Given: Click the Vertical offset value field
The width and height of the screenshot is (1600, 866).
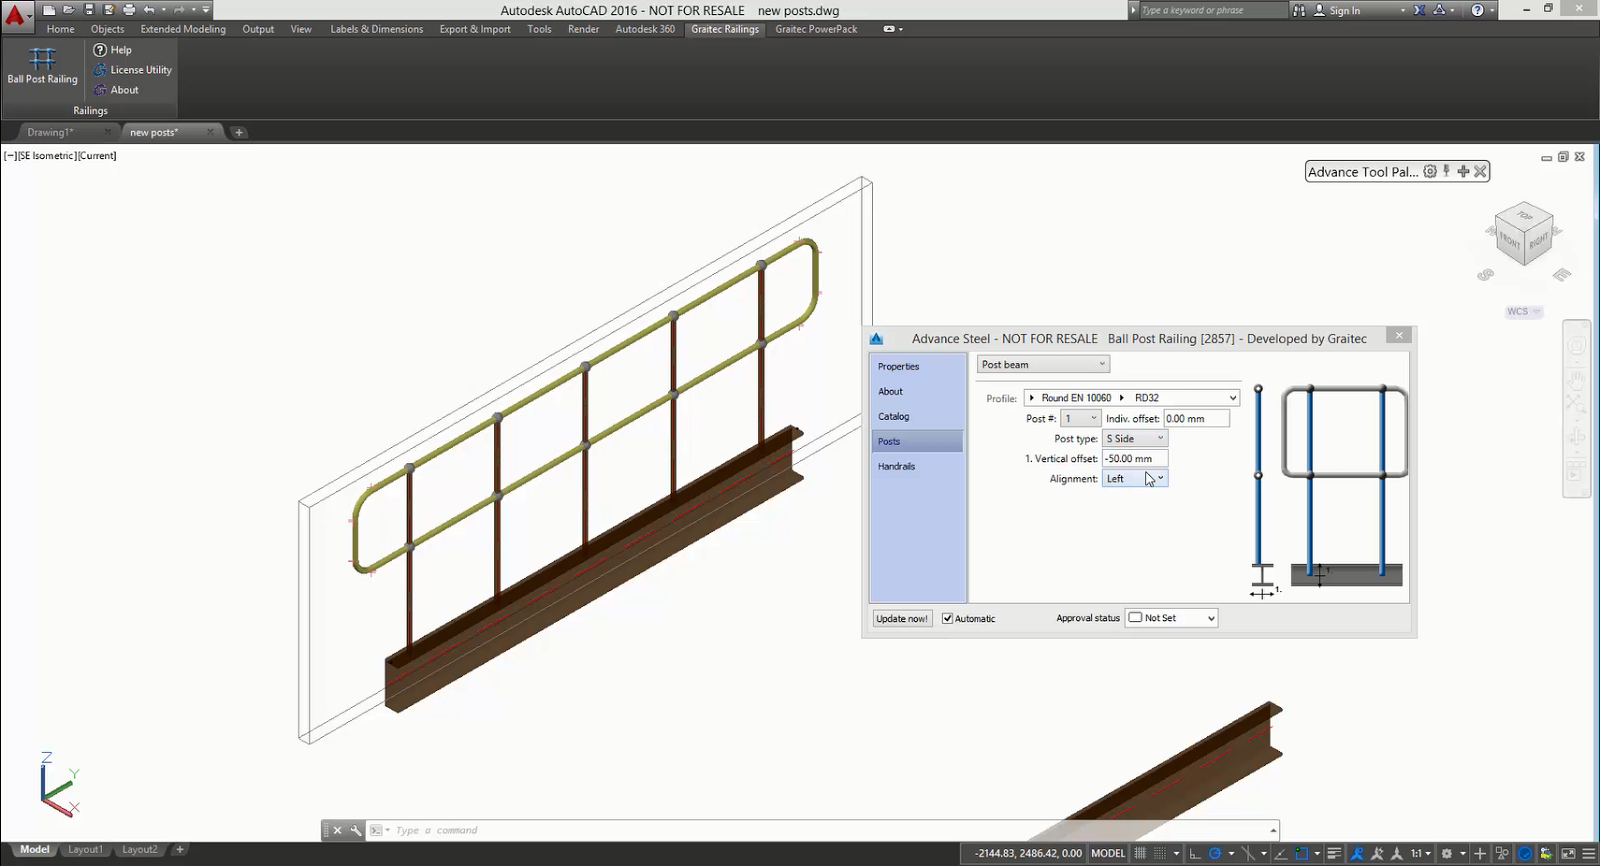Looking at the screenshot, I should coord(1135,458).
